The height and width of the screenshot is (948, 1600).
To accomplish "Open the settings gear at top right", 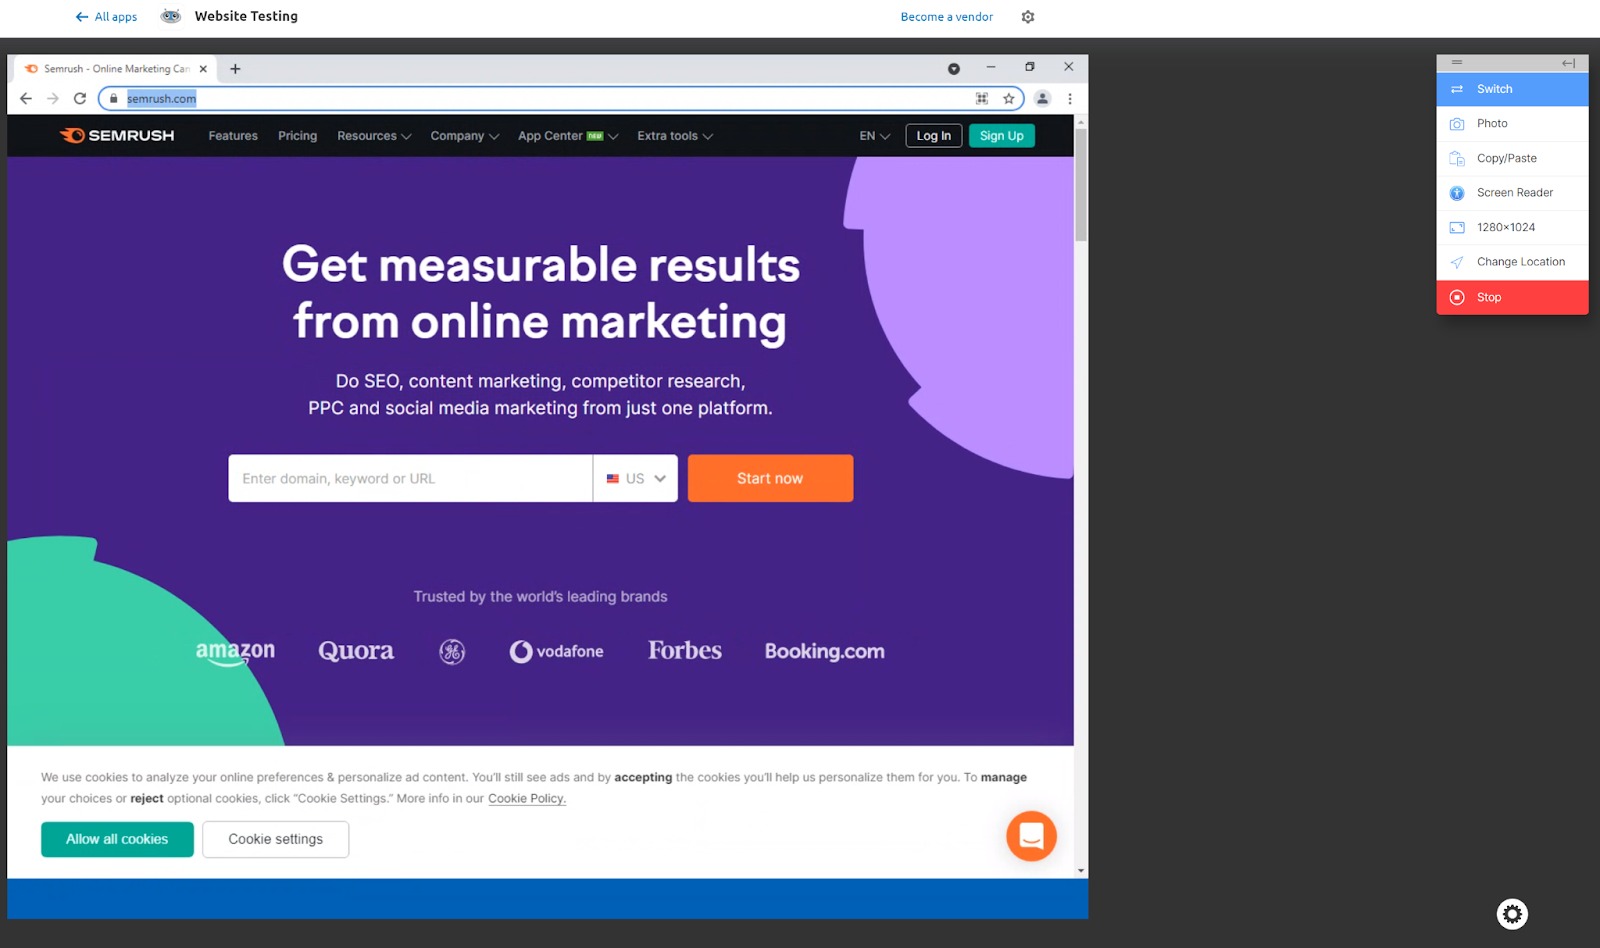I will pos(1027,16).
